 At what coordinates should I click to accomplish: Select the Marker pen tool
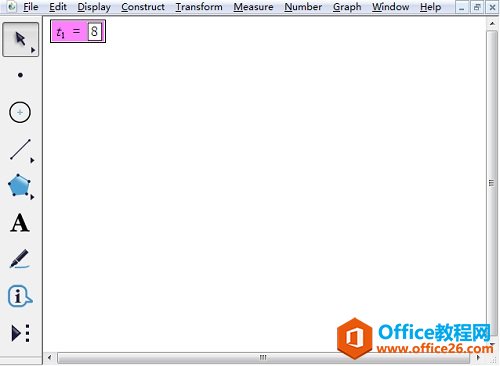(19, 259)
